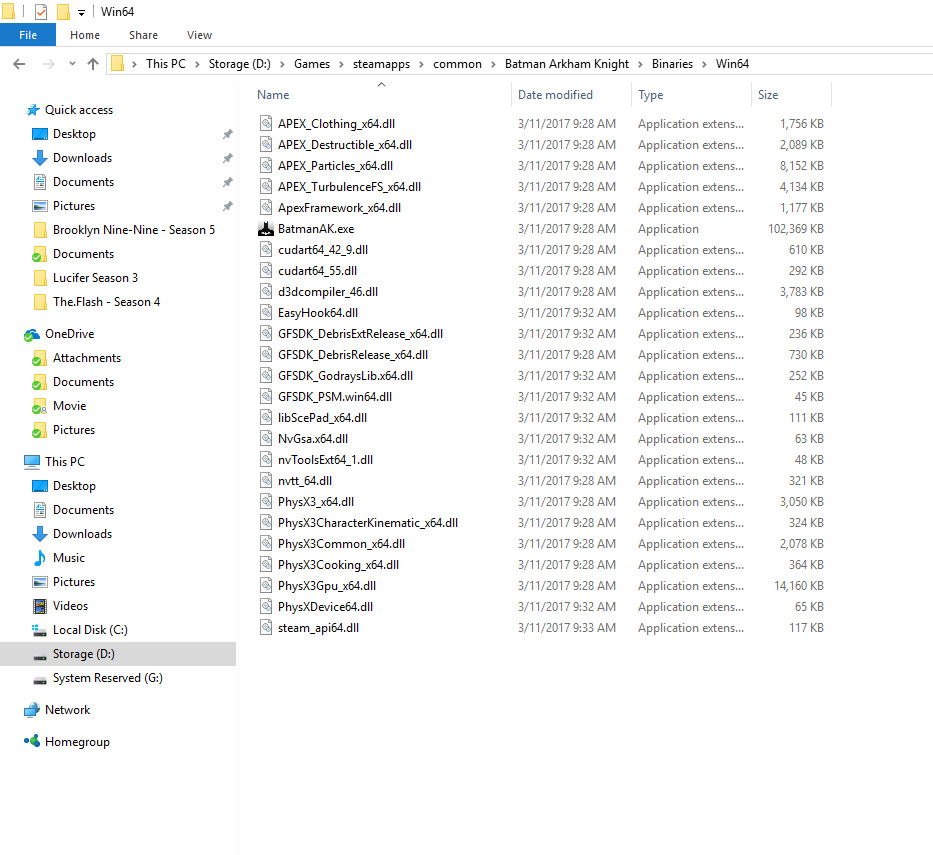Click the Properties icon in title bar
Image resolution: width=933 pixels, height=855 pixels.
[x=41, y=12]
